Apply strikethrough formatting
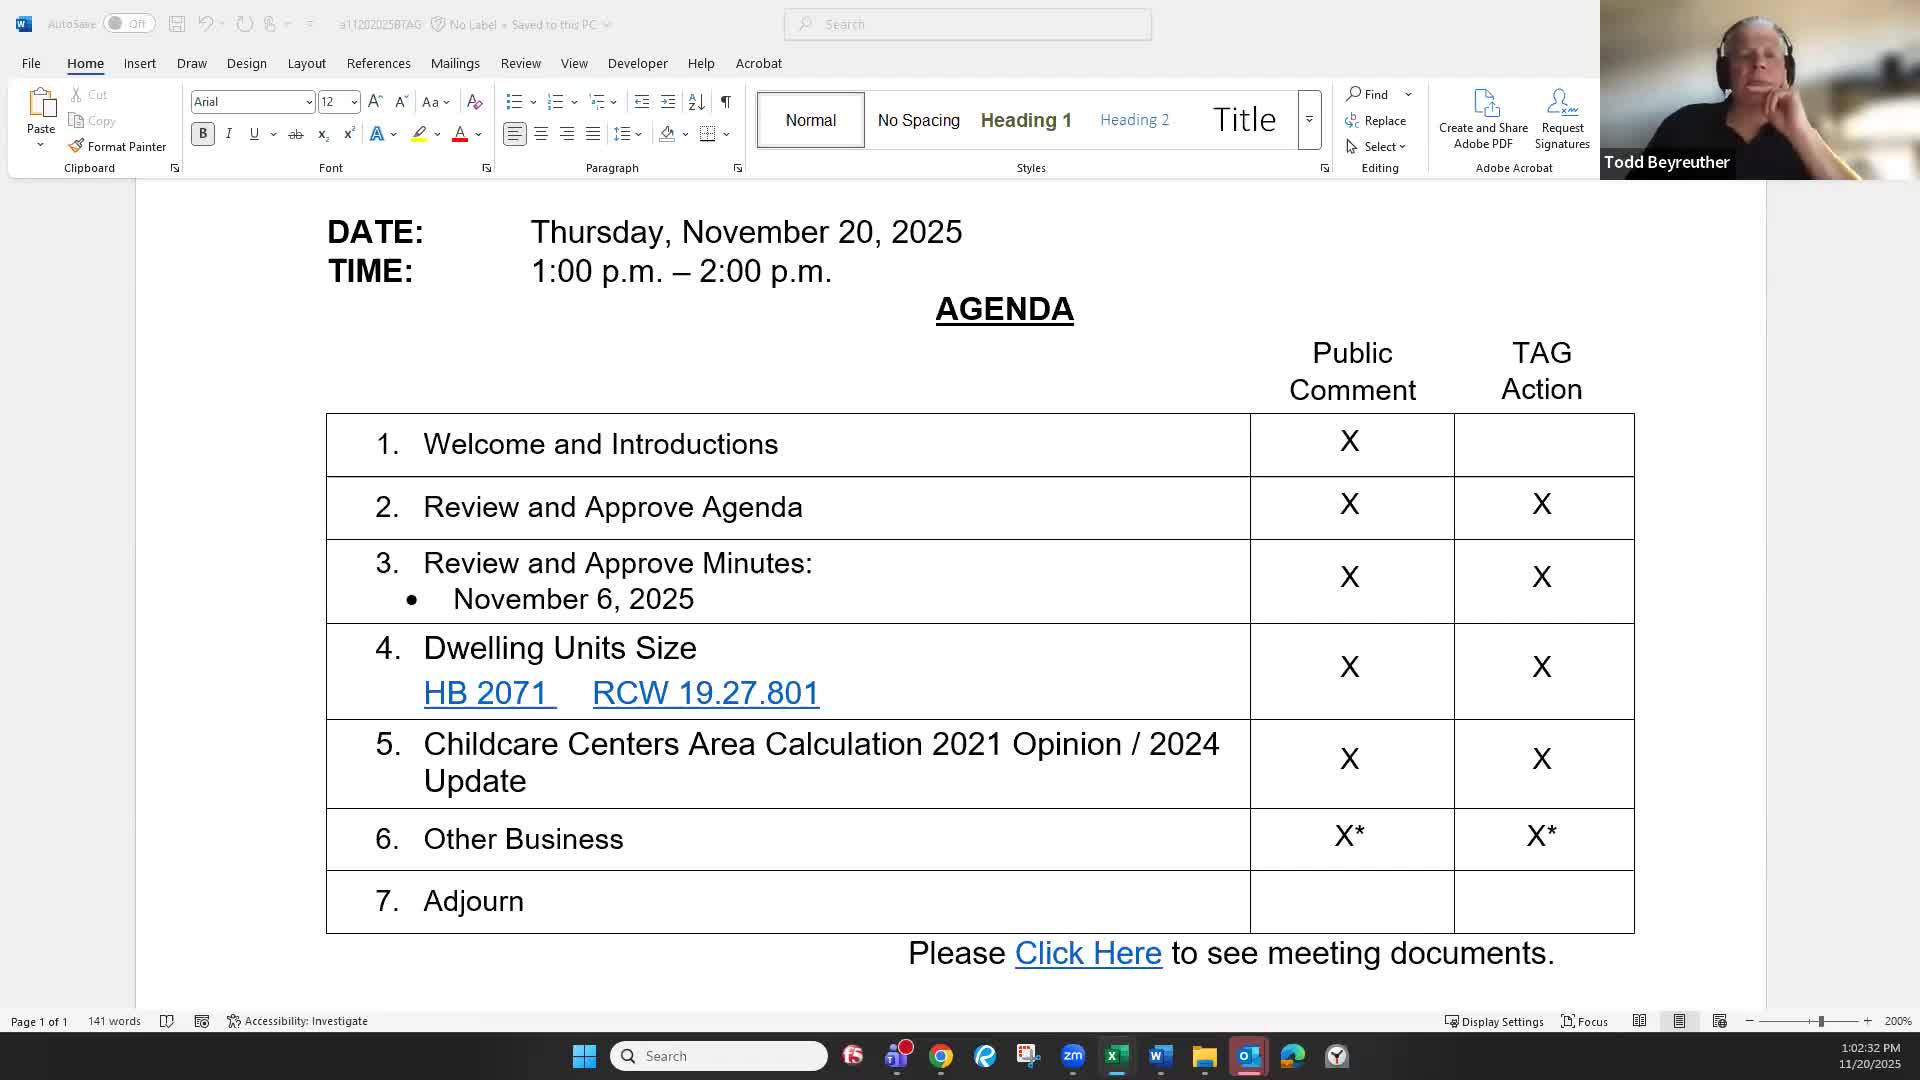This screenshot has height=1080, width=1920. click(x=296, y=134)
